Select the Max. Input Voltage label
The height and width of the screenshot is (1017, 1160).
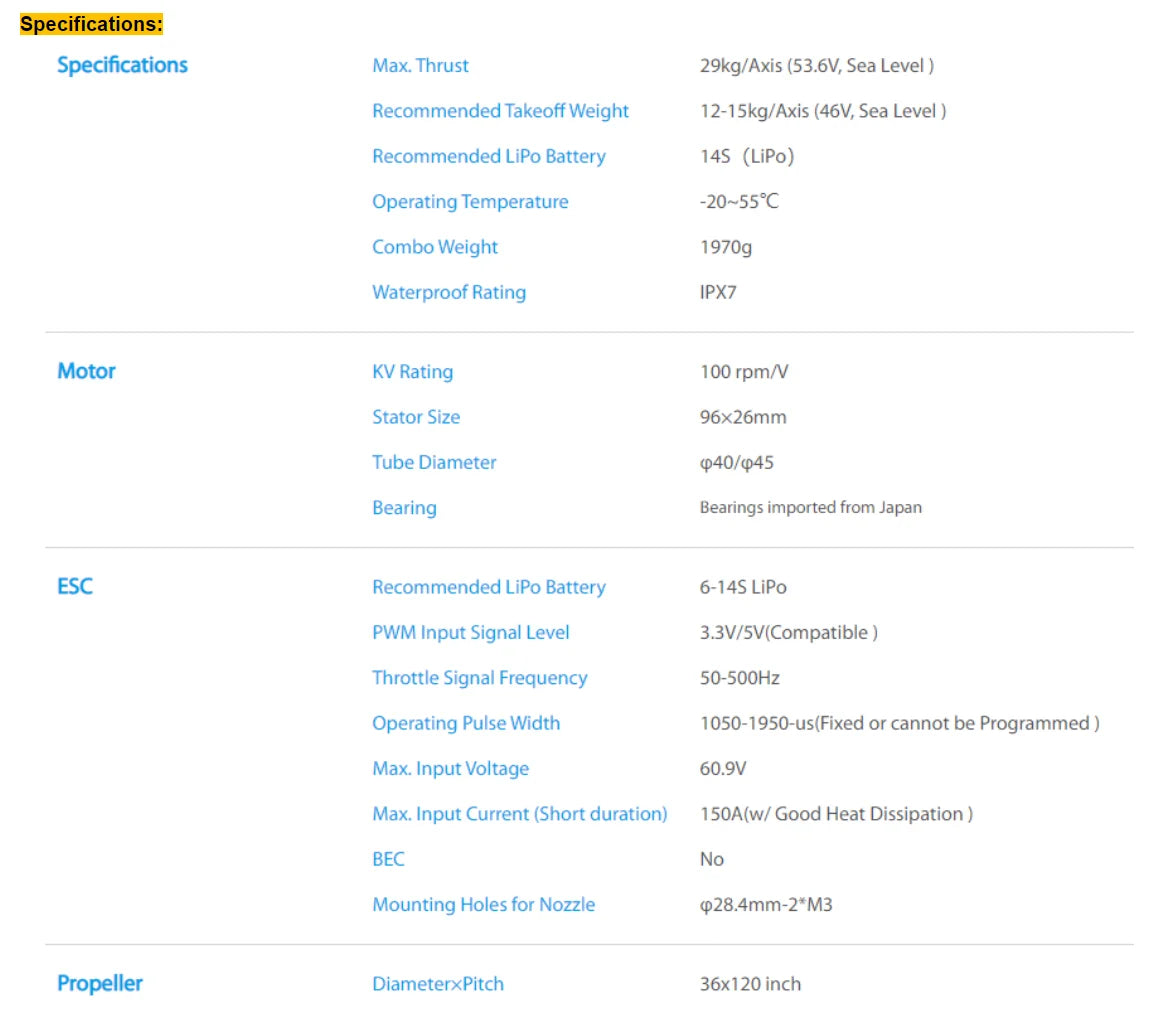pos(451,768)
